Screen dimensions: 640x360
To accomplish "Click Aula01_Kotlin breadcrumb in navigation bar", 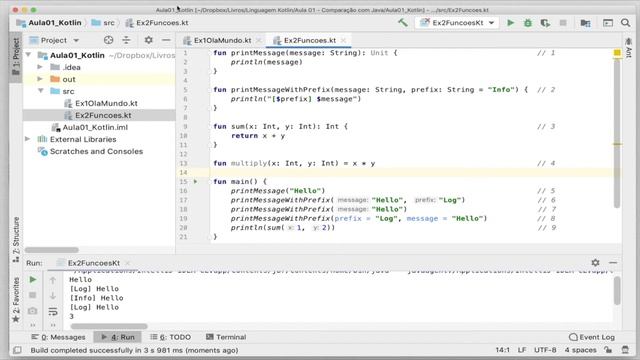I will (49, 23).
